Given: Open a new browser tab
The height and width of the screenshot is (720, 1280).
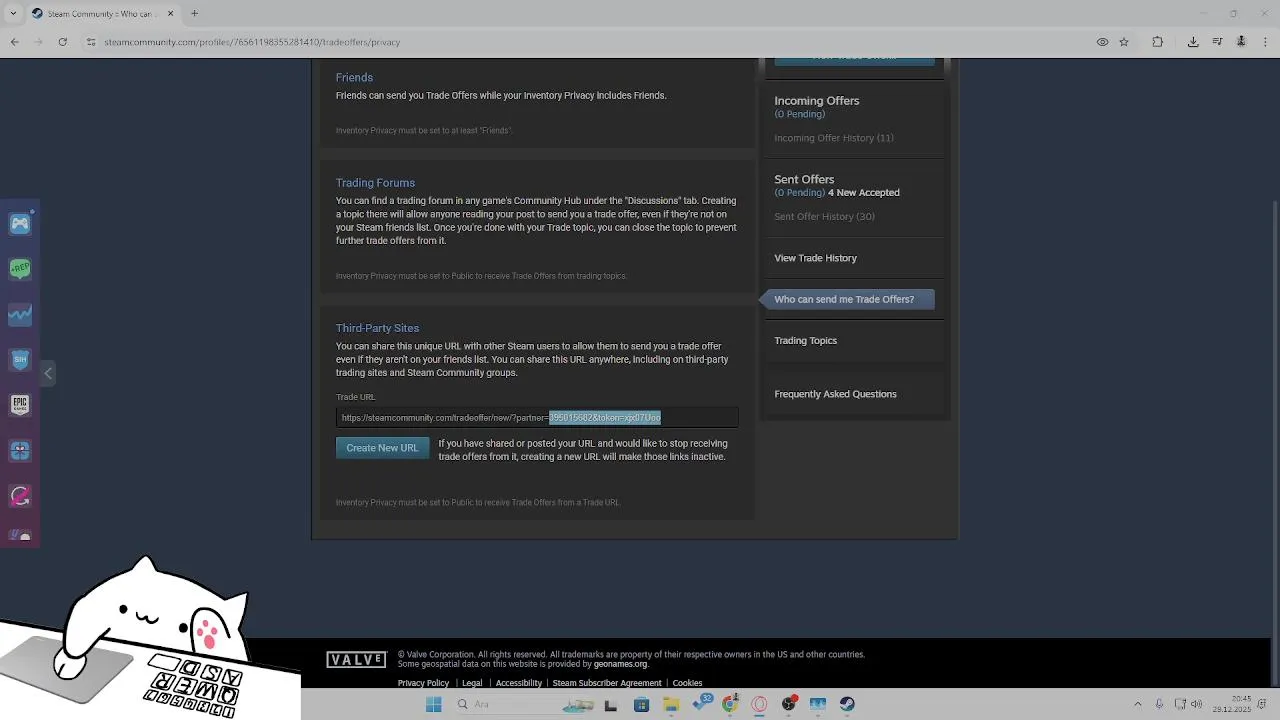Looking at the screenshot, I should (194, 14).
